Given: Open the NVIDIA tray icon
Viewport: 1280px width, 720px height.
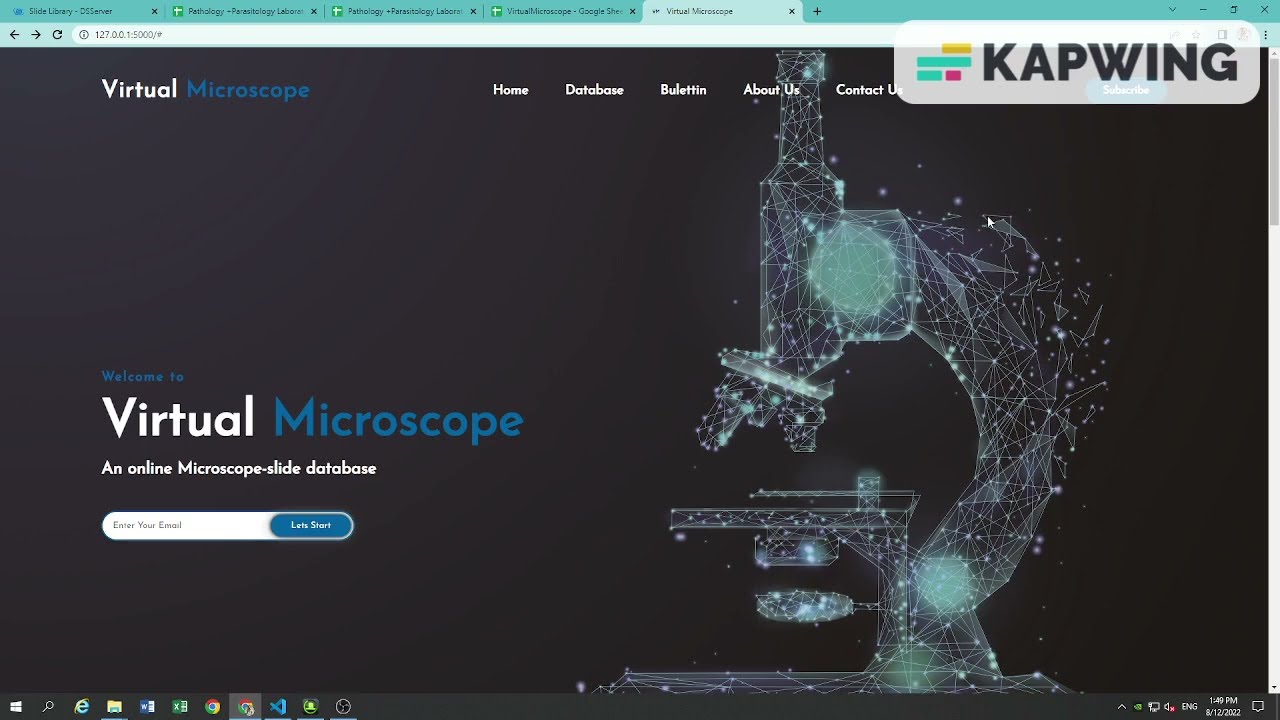Looking at the screenshot, I should 1137,707.
